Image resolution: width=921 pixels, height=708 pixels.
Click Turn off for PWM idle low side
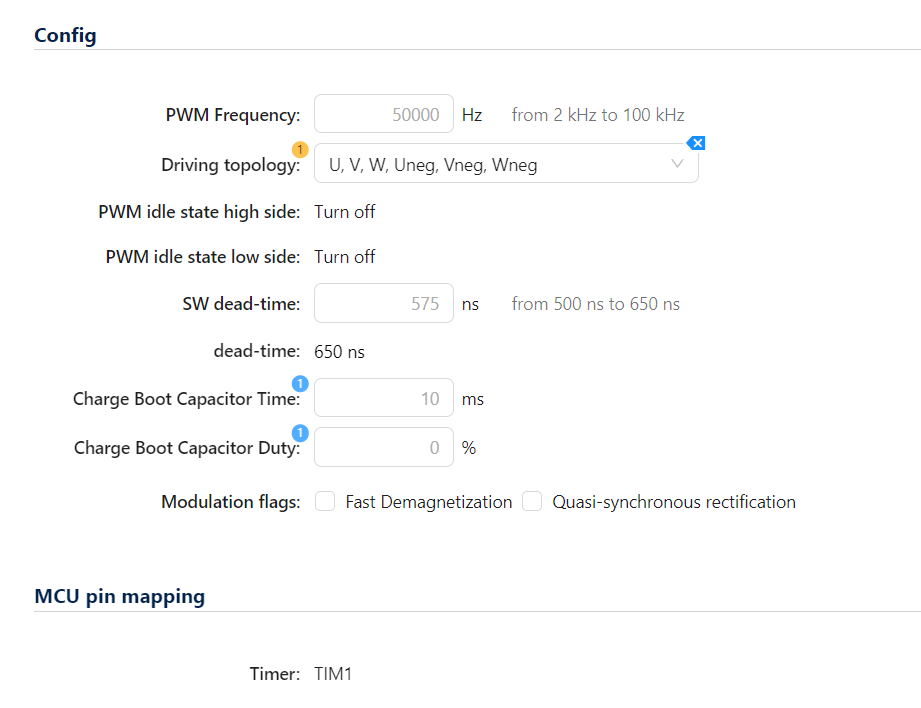pyautogui.click(x=345, y=257)
